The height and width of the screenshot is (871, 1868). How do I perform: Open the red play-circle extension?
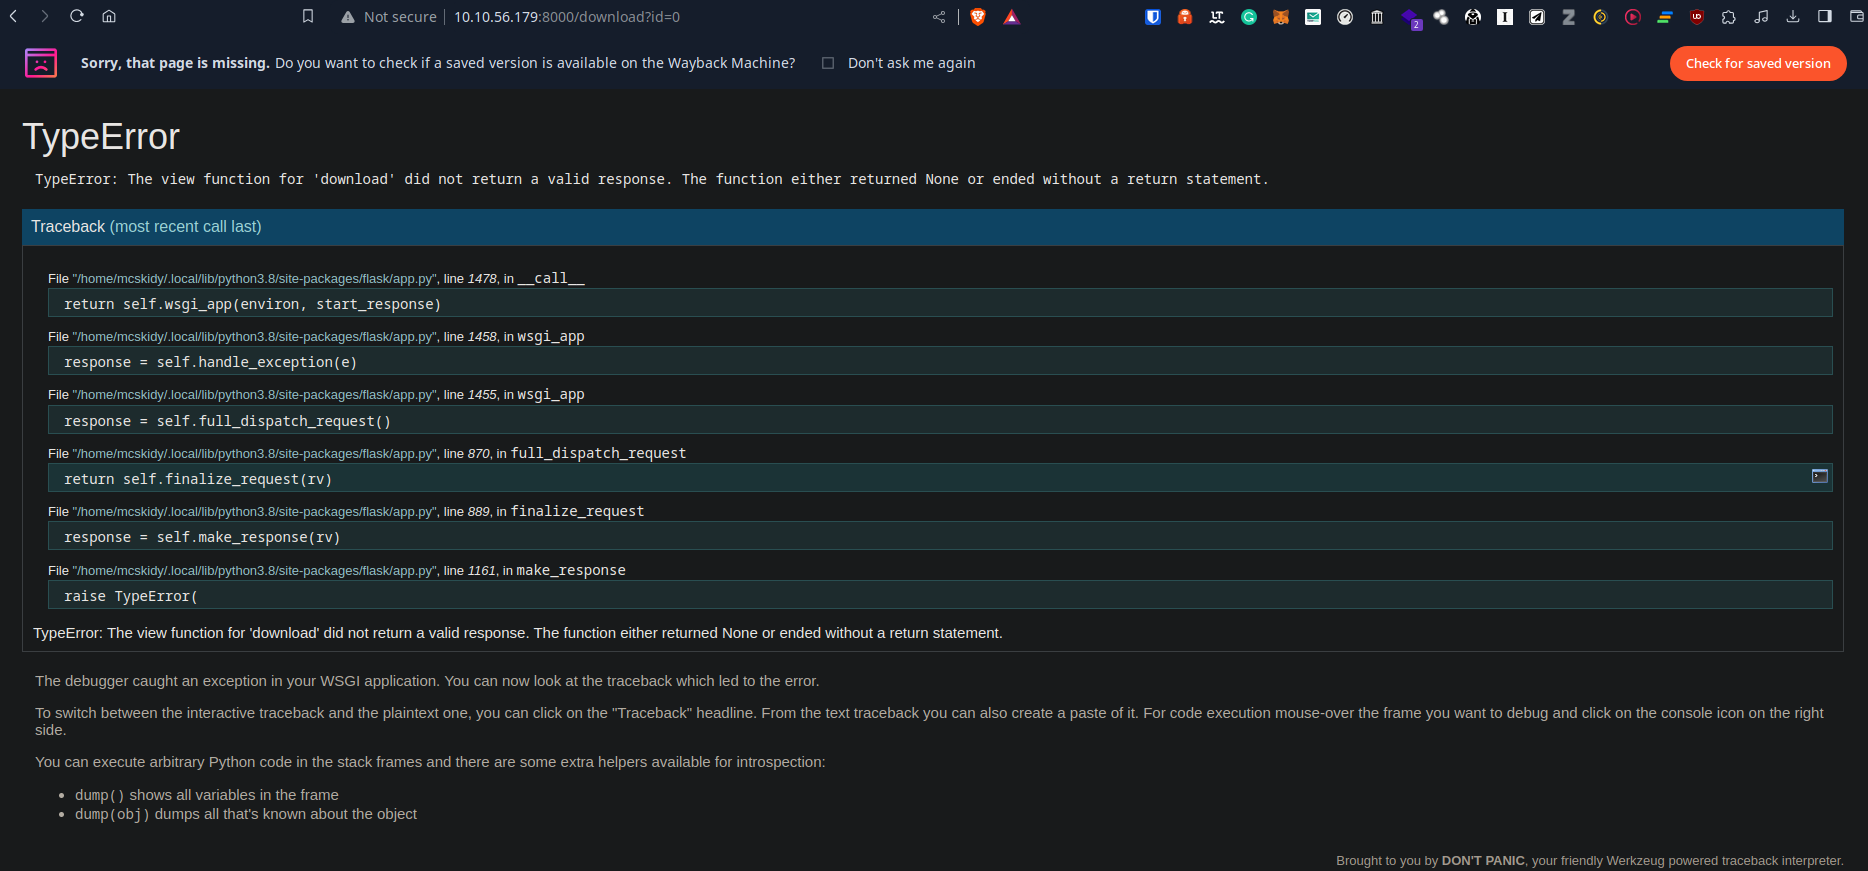pyautogui.click(x=1633, y=17)
